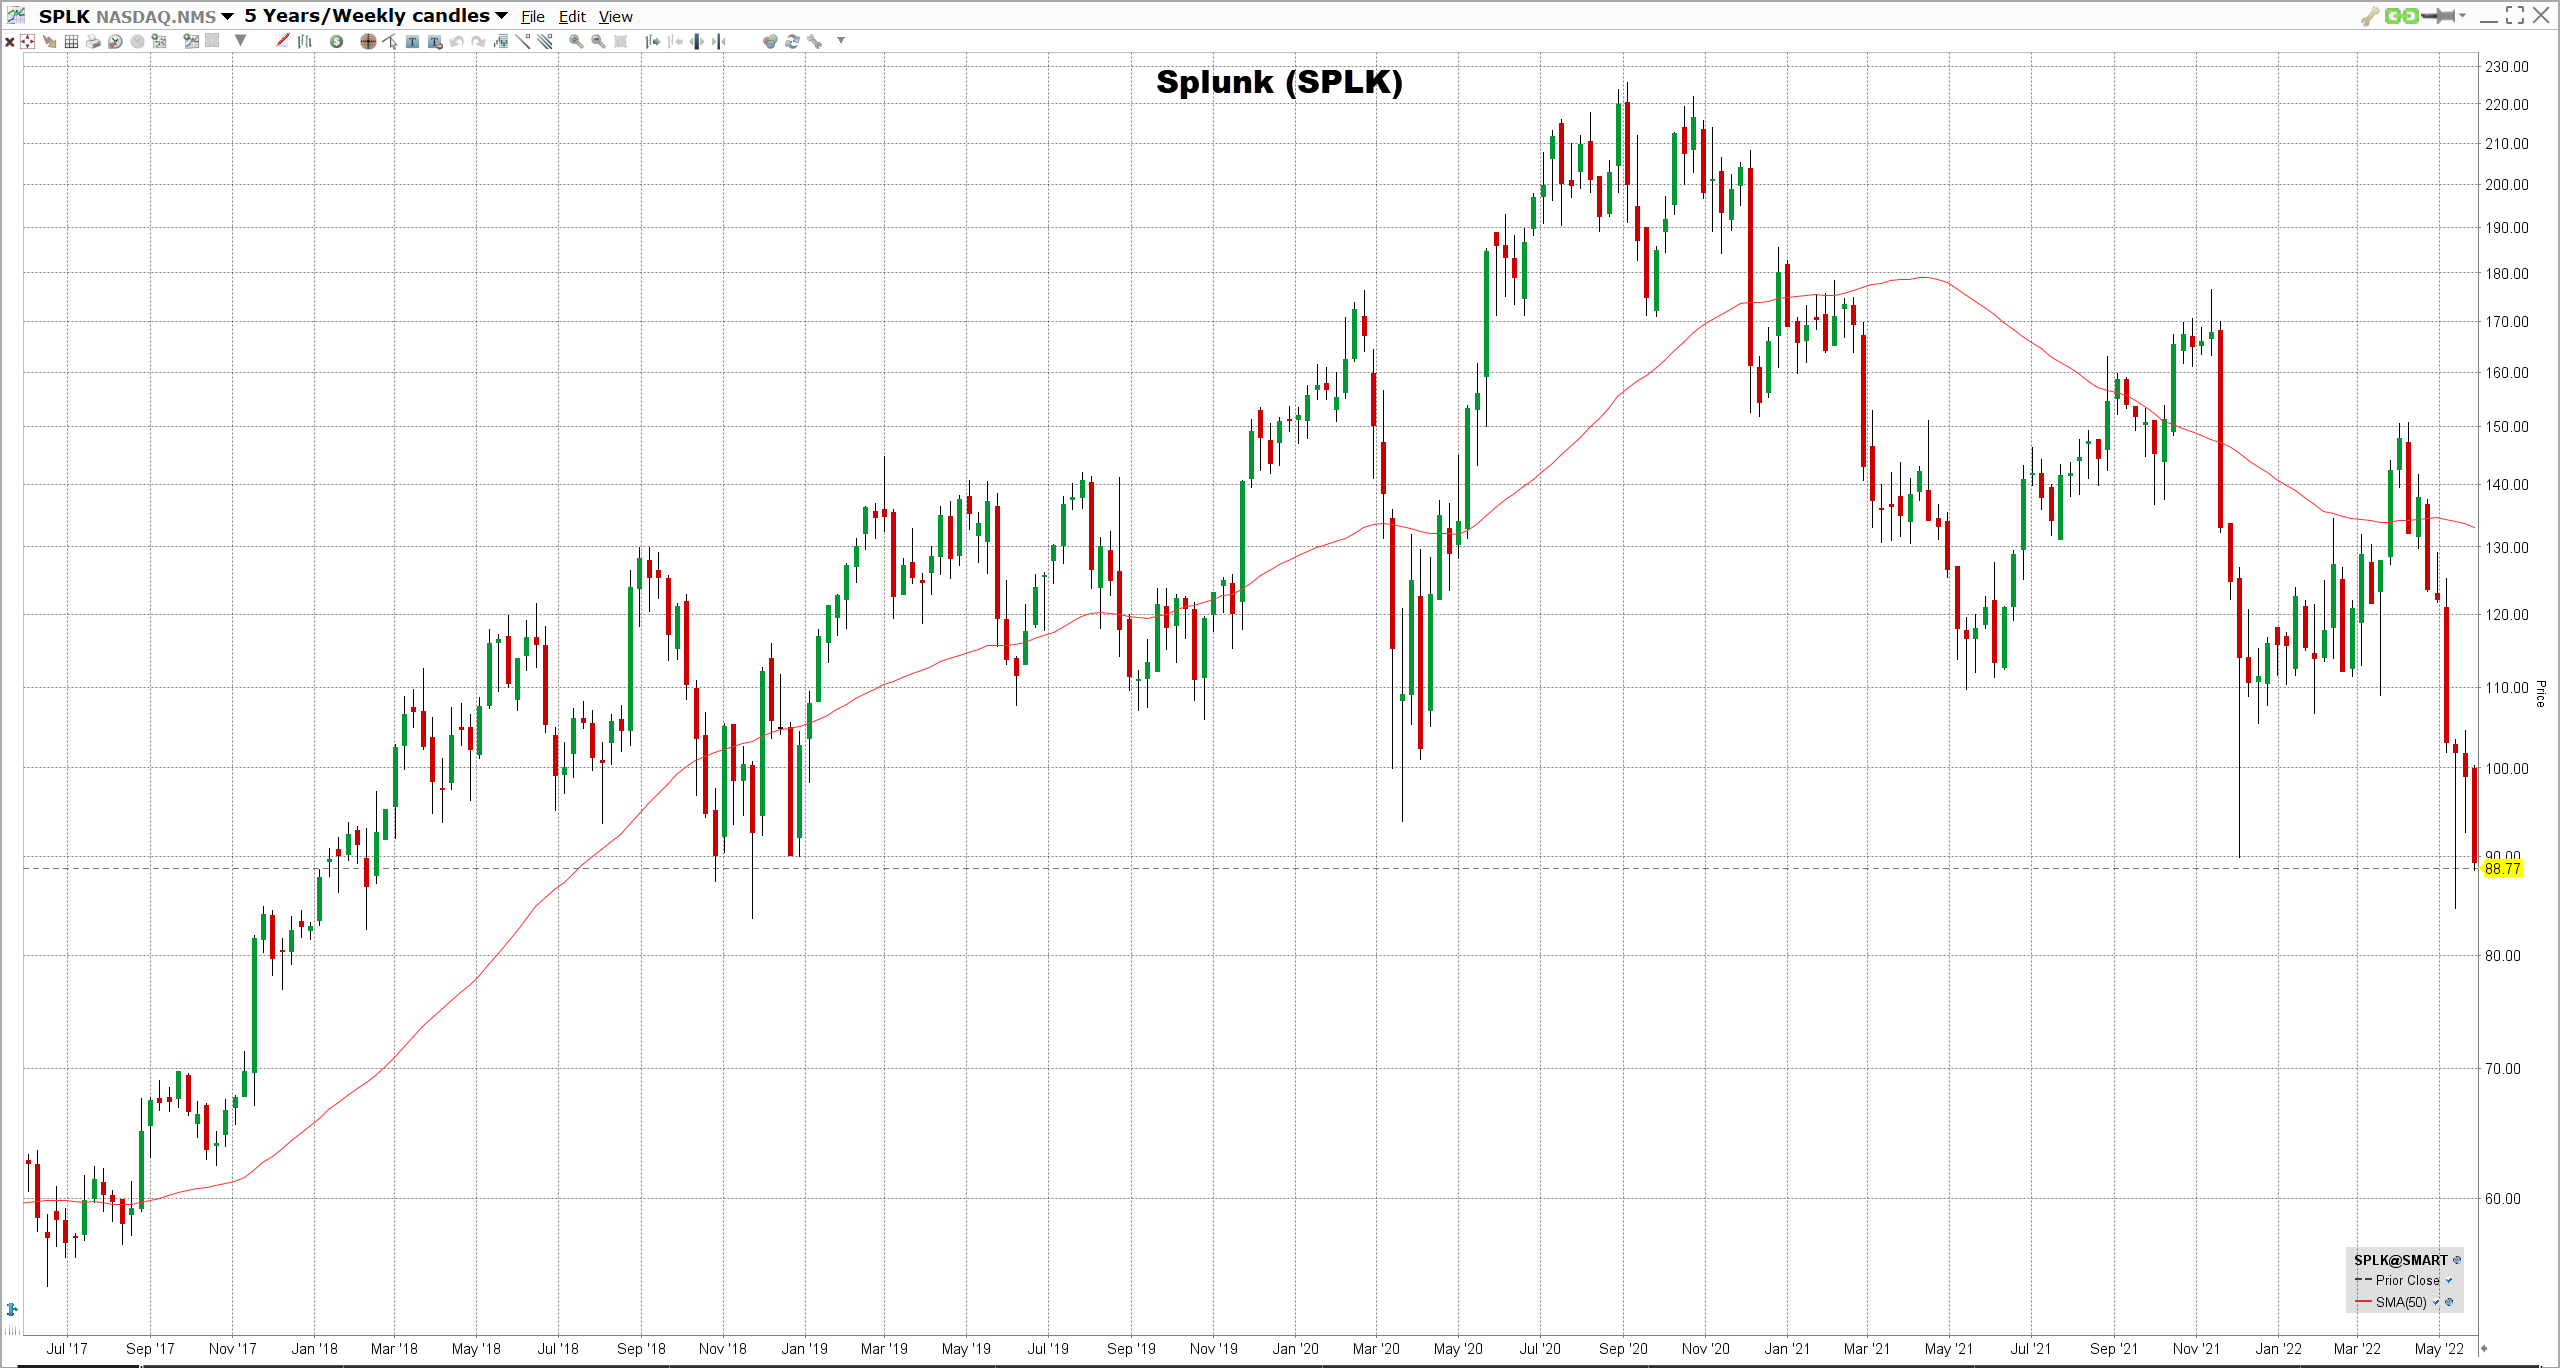Screen dimensions: 2560x1368
Task: Expand the toolbar overflow arrow
Action: click(841, 40)
